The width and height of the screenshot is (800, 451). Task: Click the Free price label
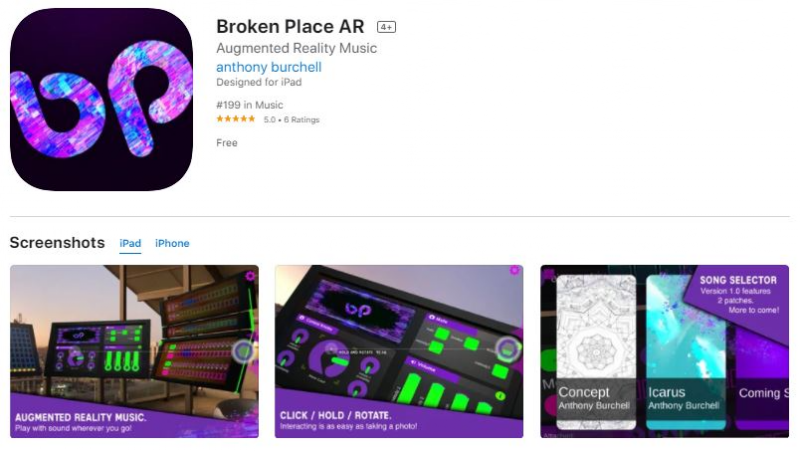[227, 143]
